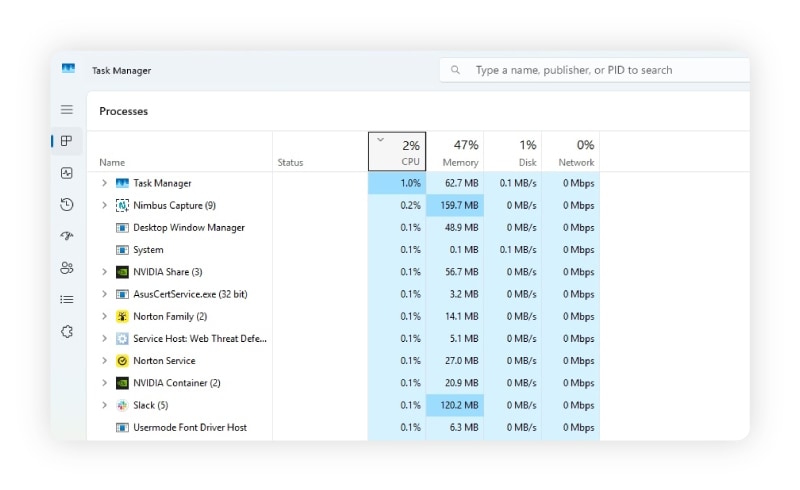Select the Processes sidebar icon

coord(67,141)
